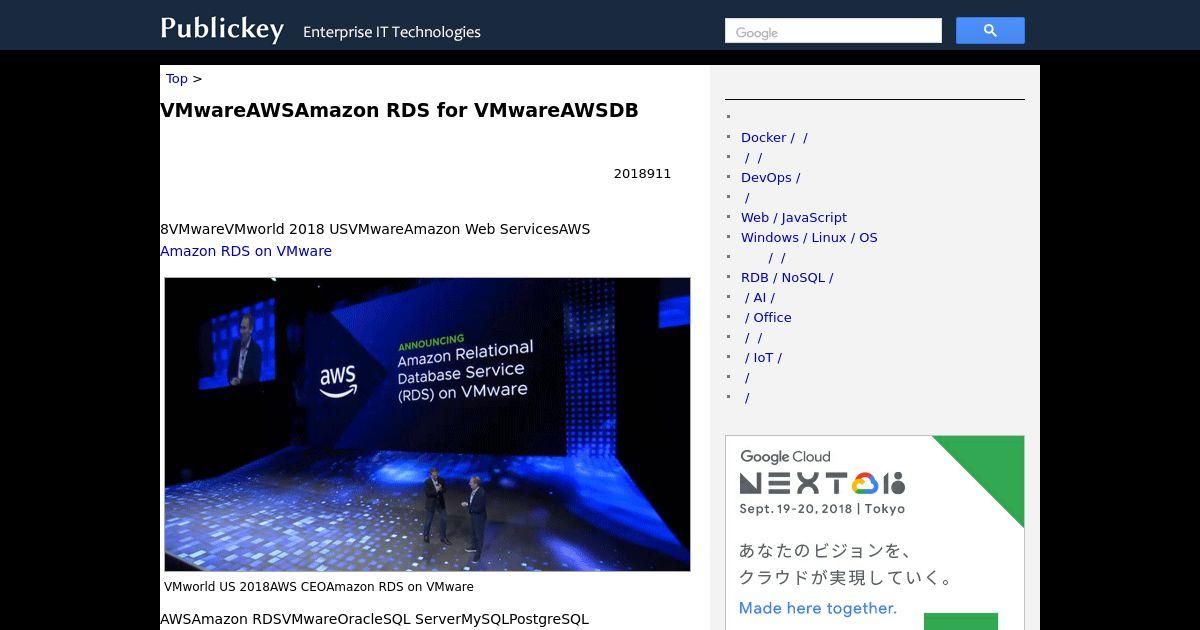
Task: Click the 2018911 date text
Action: [643, 173]
